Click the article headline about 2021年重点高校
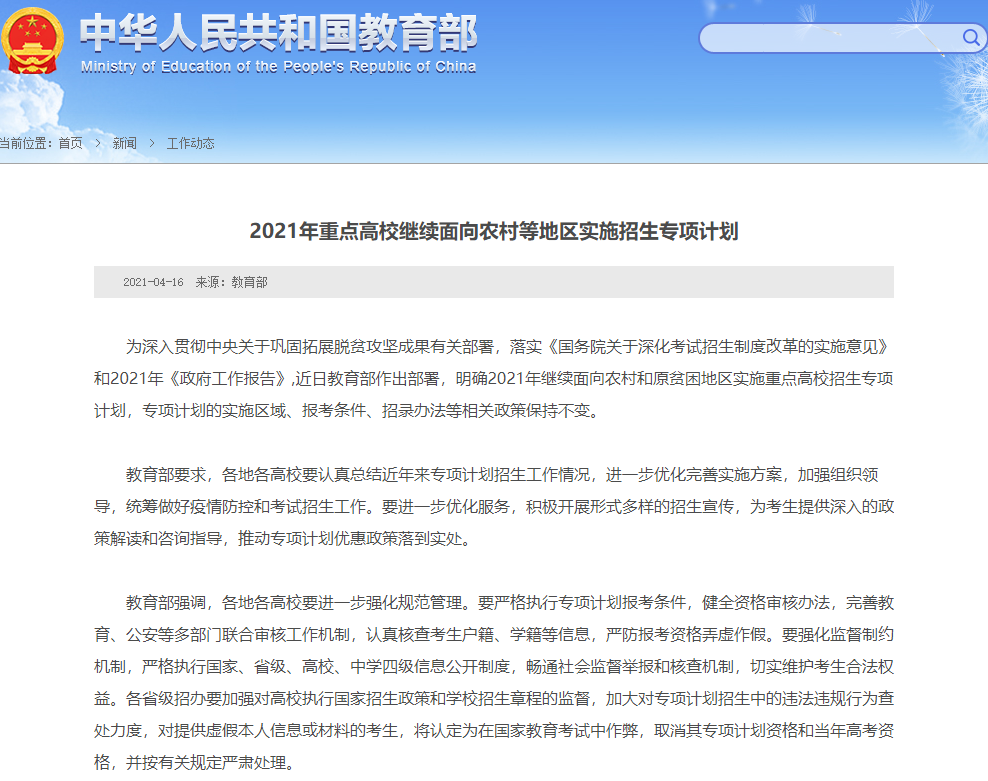This screenshot has width=988, height=781. pyautogui.click(x=493, y=231)
